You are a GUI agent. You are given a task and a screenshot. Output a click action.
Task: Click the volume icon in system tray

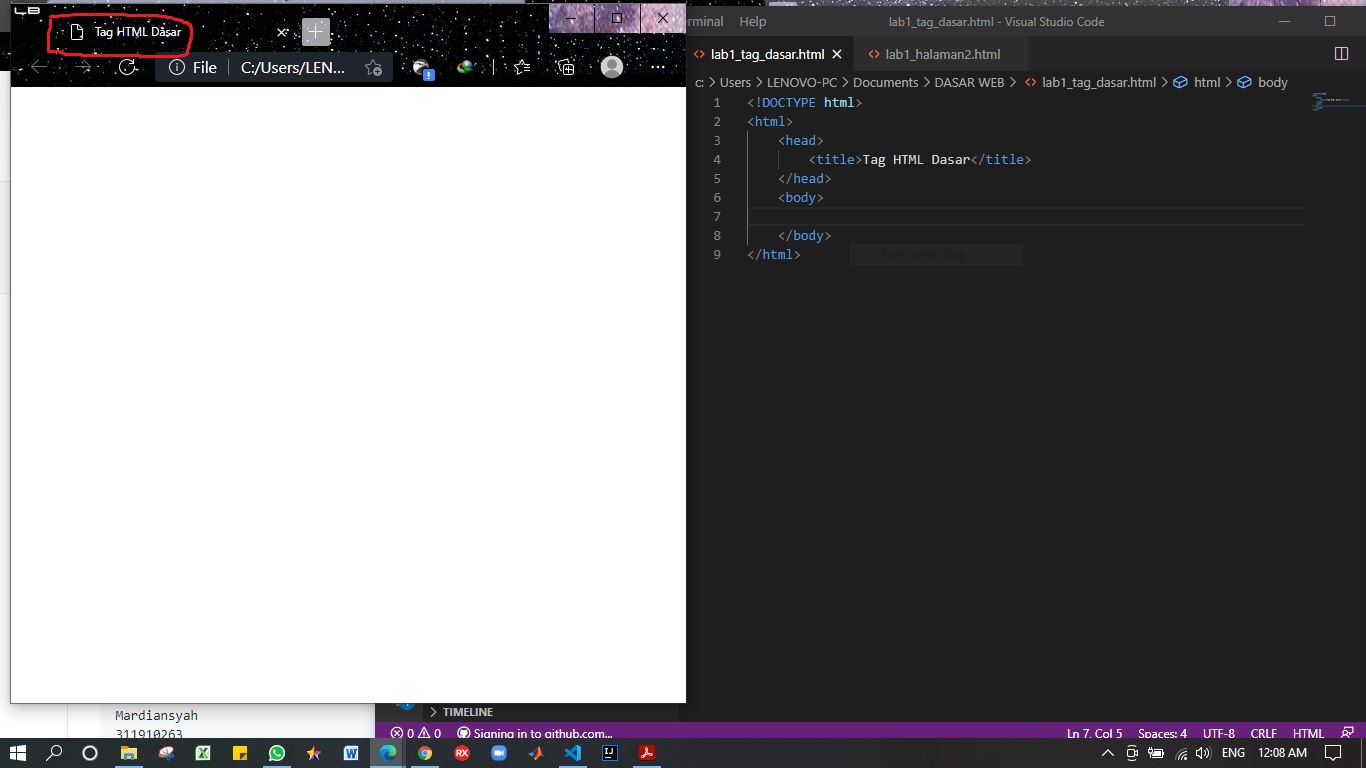click(1203, 753)
